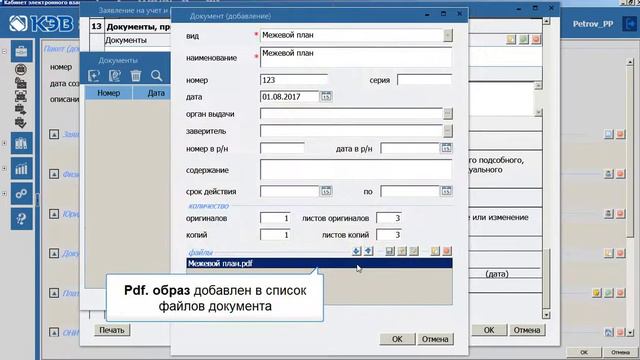The height and width of the screenshot is (360, 640).
Task: Add a new document in Документы panel
Action: (x=94, y=76)
